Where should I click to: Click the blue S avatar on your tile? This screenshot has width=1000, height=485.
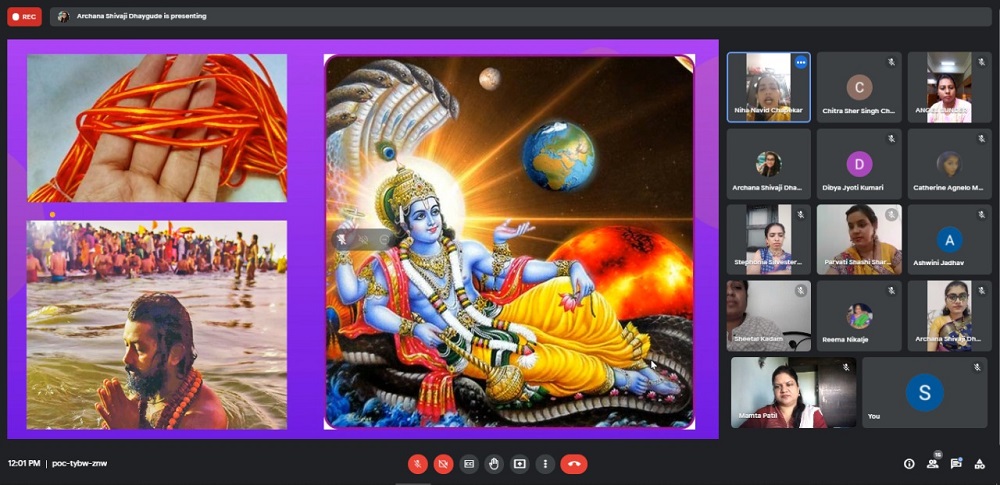[924, 392]
